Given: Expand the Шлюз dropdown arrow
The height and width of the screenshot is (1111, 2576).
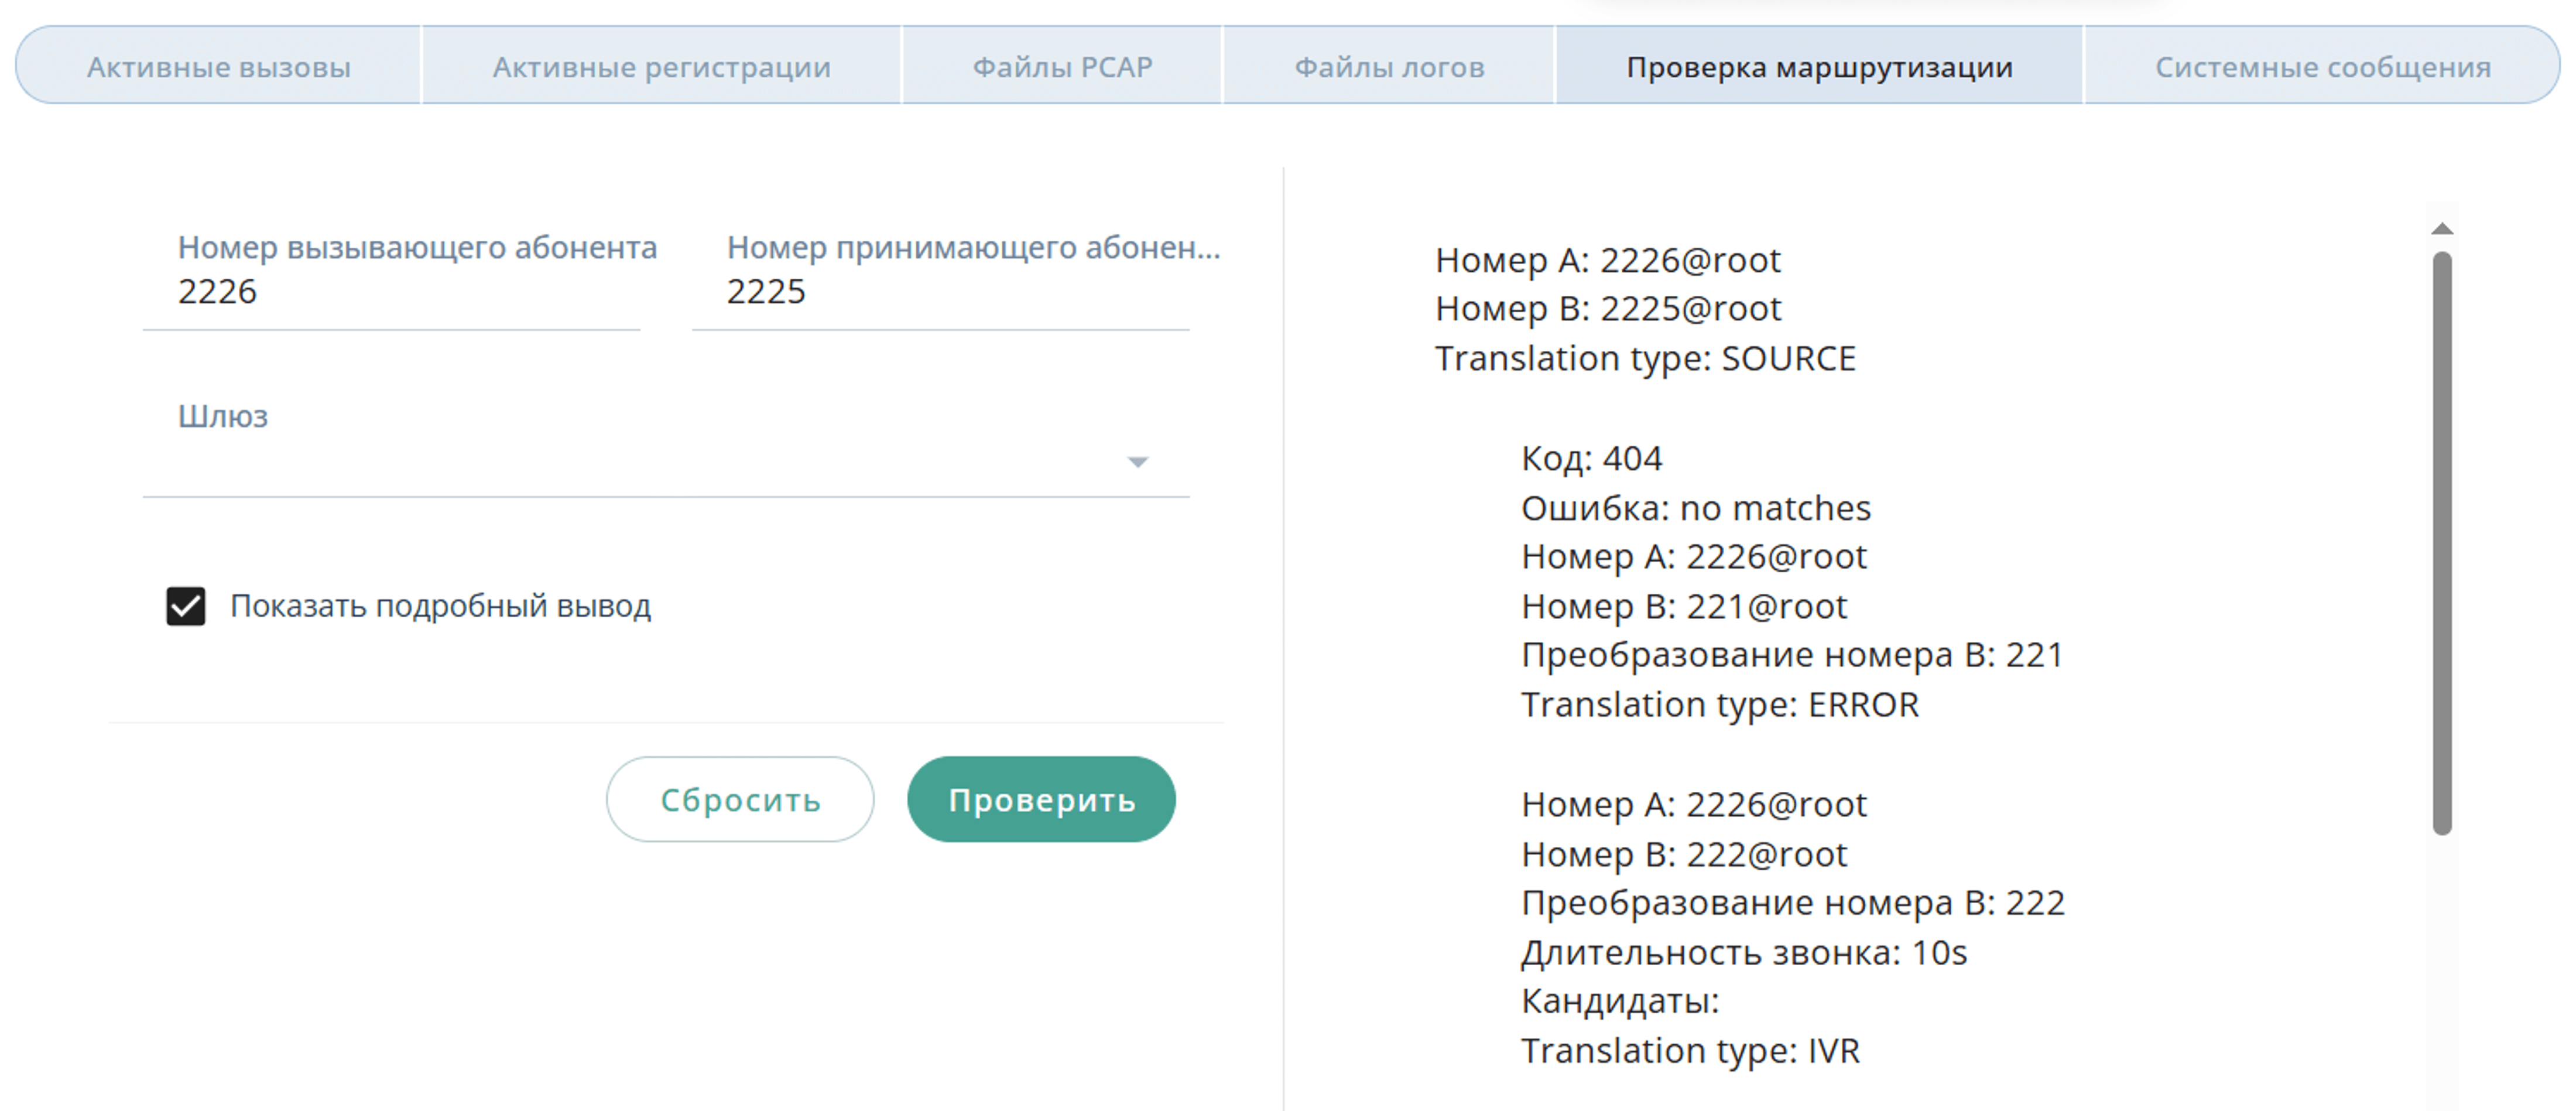Looking at the screenshot, I should 1137,462.
